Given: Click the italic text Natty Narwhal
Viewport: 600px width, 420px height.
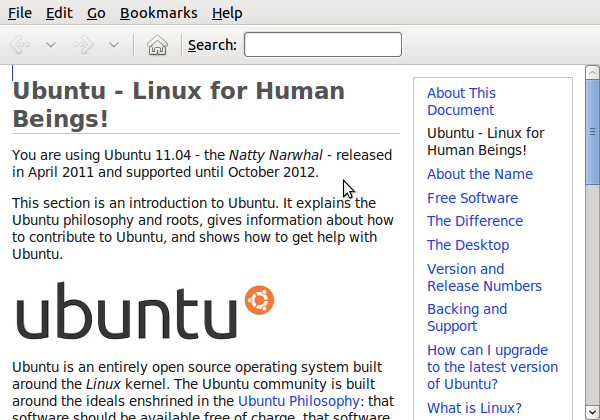Looking at the screenshot, I should click(x=276, y=155).
